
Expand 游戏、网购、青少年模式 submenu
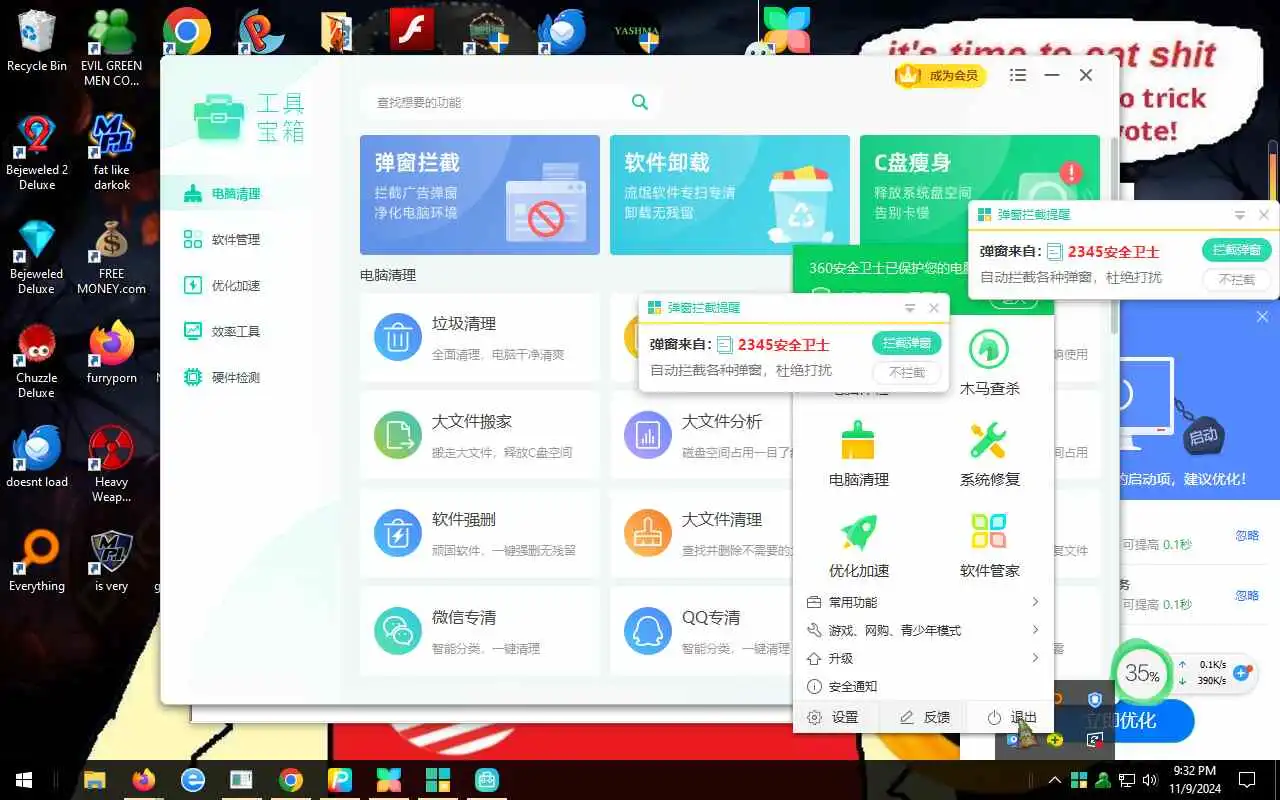click(1035, 630)
